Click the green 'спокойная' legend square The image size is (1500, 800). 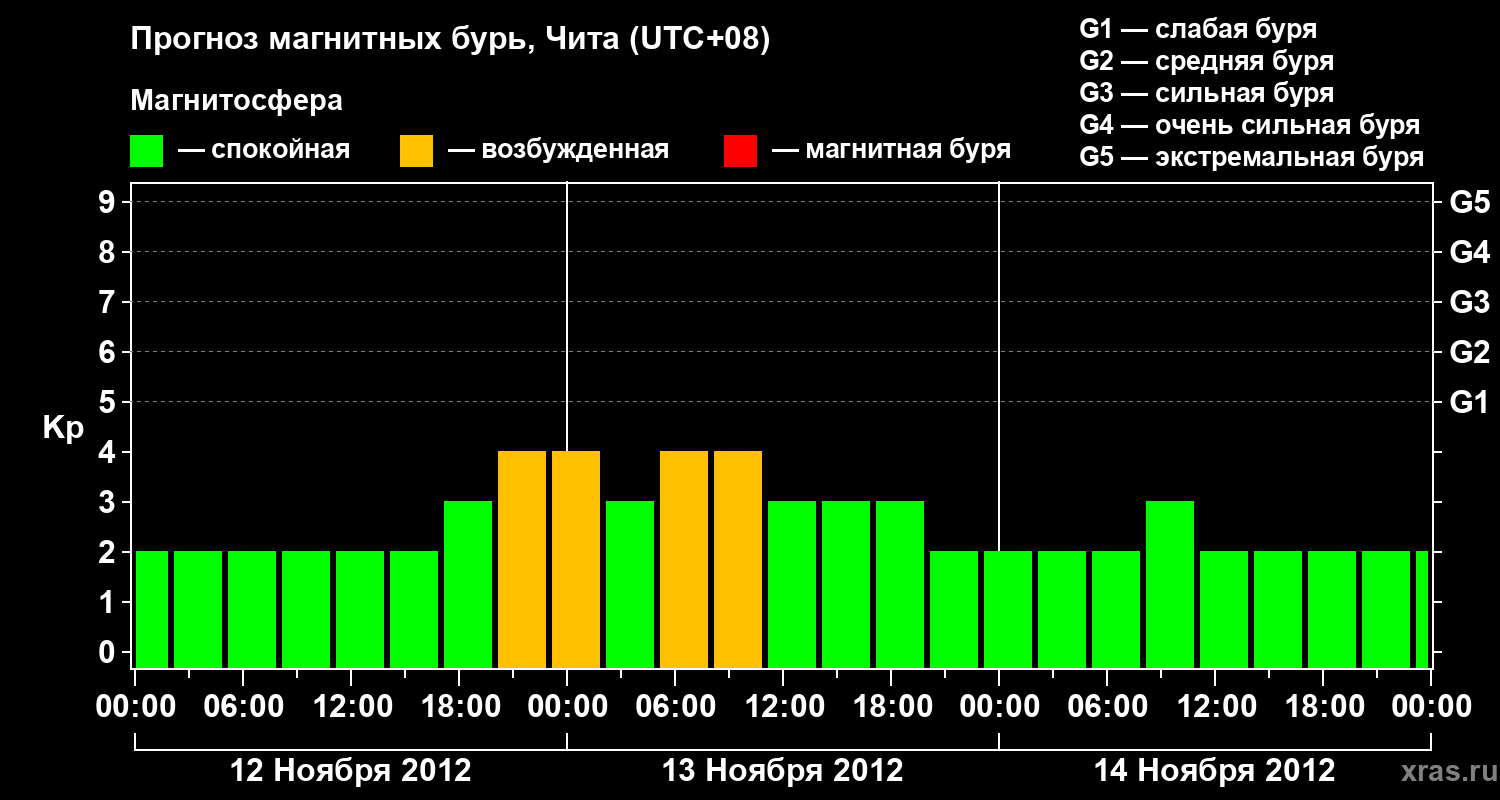click(146, 151)
